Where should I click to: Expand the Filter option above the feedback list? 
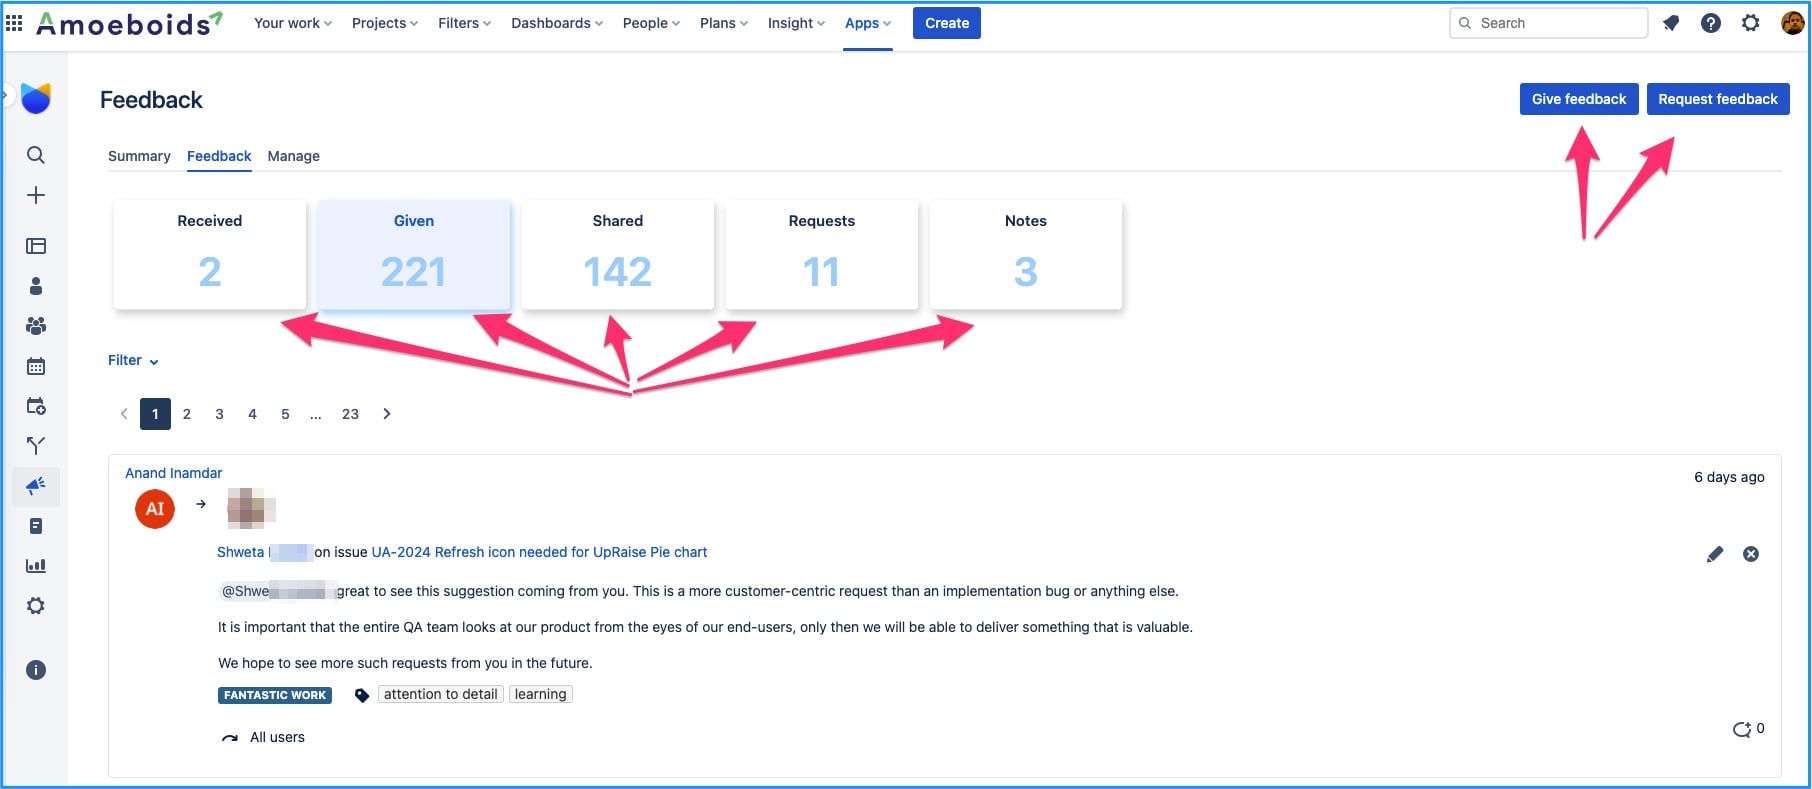[x=133, y=360]
